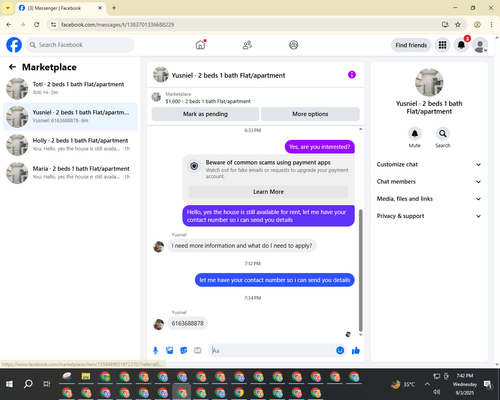Image resolution: width=500 pixels, height=400 pixels.
Task: Open a new browser tab
Action: 114,8
